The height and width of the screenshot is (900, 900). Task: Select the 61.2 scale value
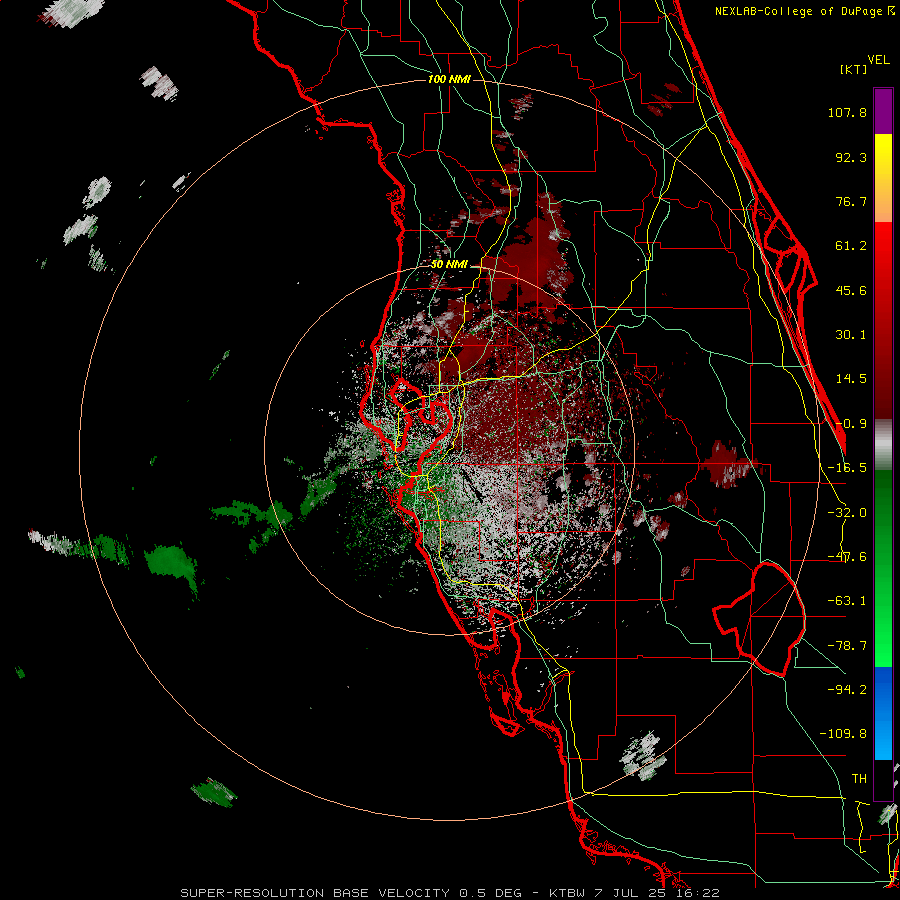coord(851,246)
